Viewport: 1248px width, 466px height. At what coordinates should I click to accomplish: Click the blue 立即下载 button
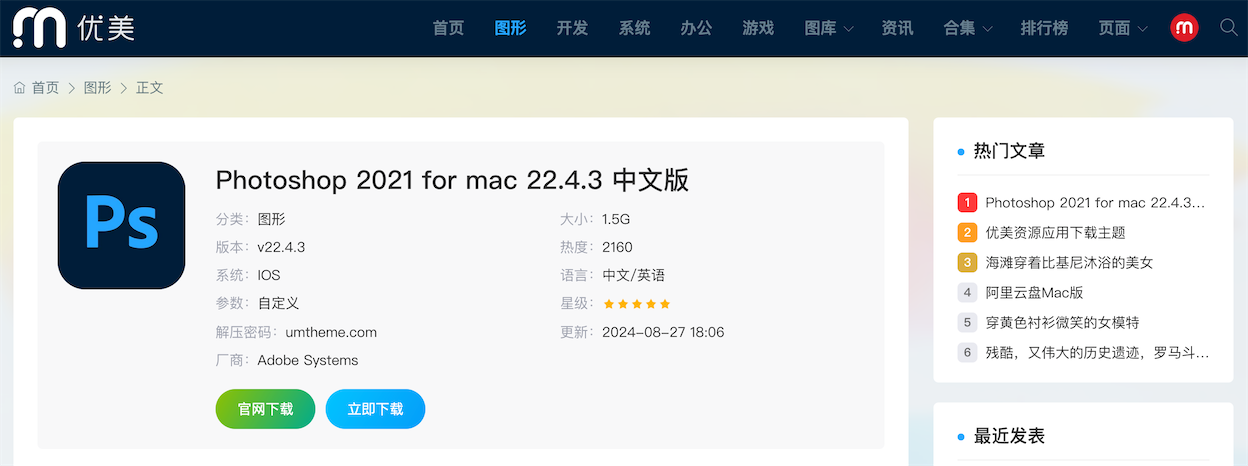(x=375, y=409)
